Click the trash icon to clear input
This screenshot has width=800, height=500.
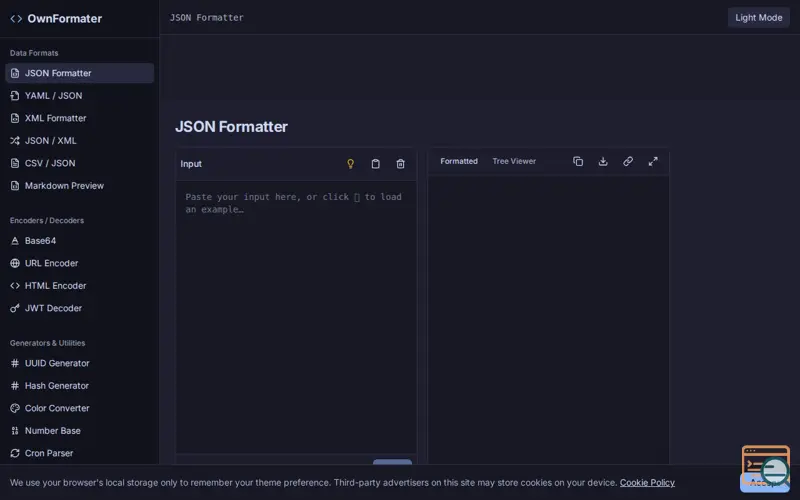click(401, 164)
